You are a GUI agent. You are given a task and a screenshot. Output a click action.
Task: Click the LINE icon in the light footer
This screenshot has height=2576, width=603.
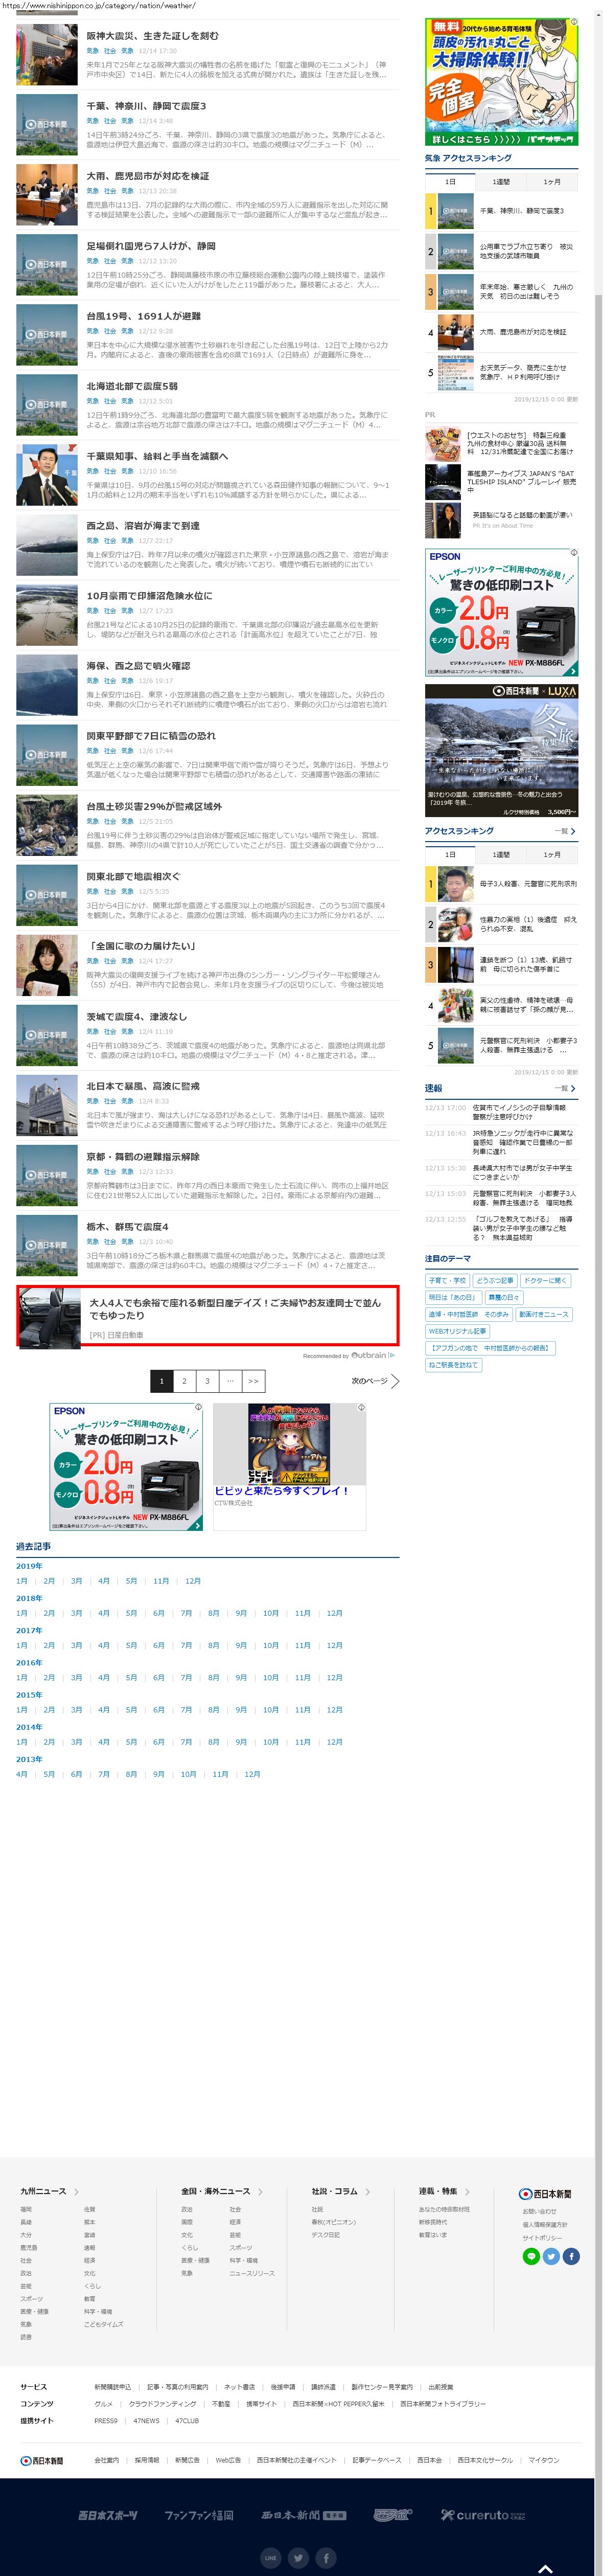[x=531, y=2256]
